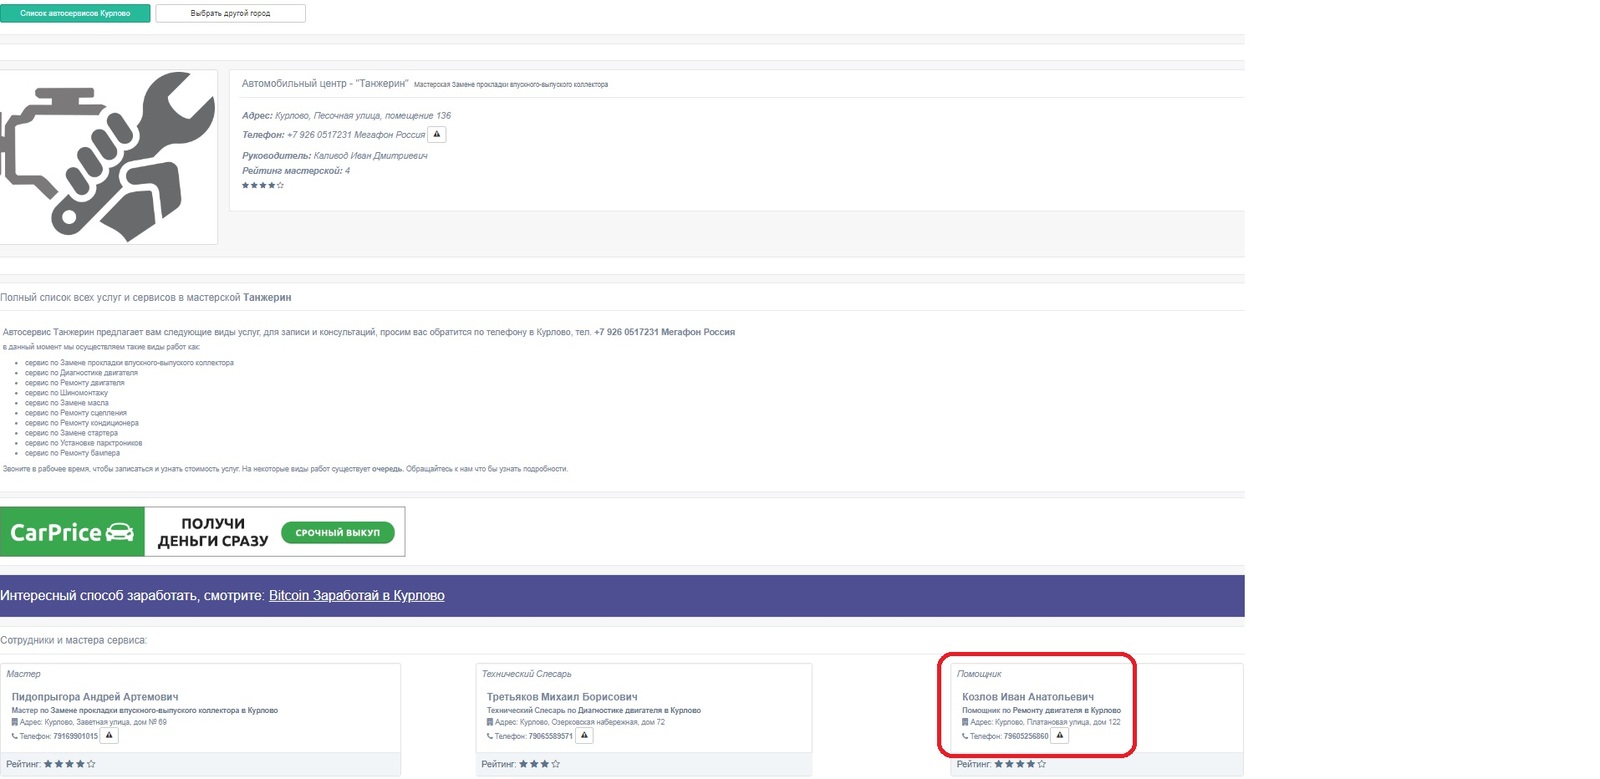
Task: Click the Сотрудники и мастера сервиса heading
Action: [x=73, y=640]
